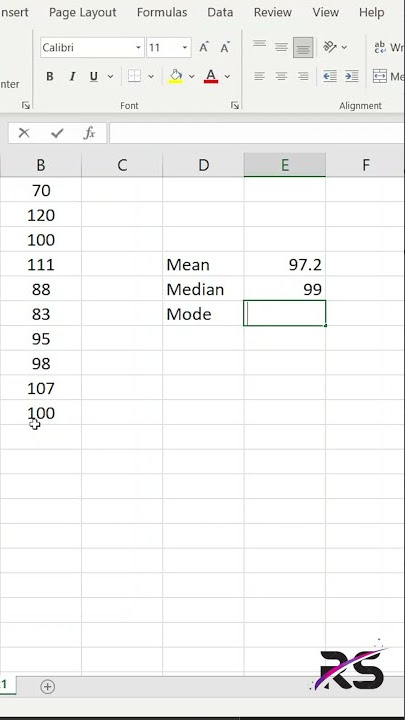Screen dimensions: 405x720
Task: Click the Insert Function fx icon
Action: [90, 133]
